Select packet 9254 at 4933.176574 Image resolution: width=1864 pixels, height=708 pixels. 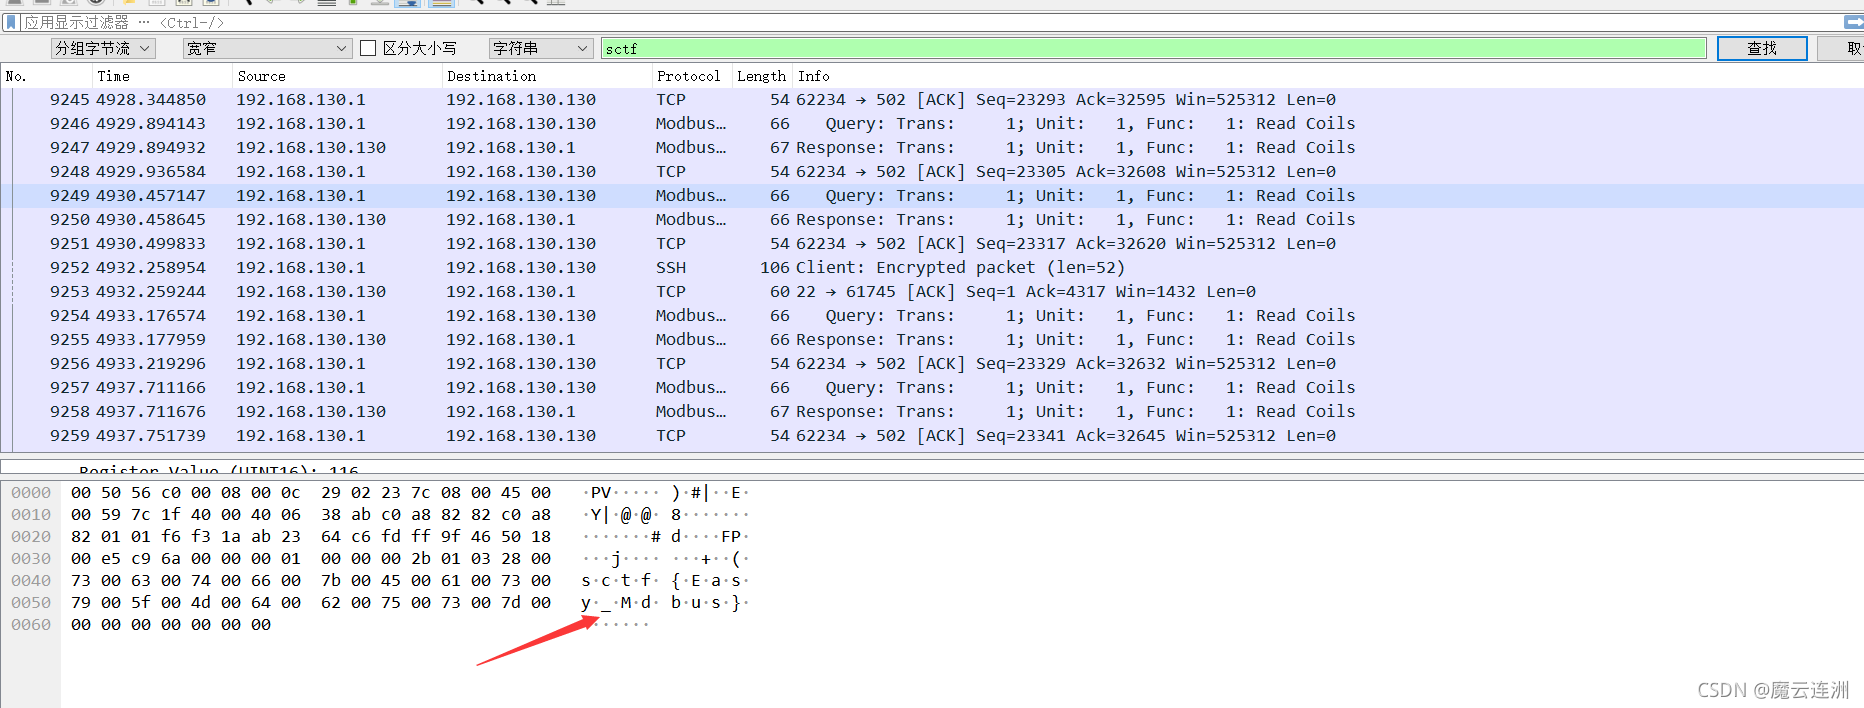pos(932,316)
